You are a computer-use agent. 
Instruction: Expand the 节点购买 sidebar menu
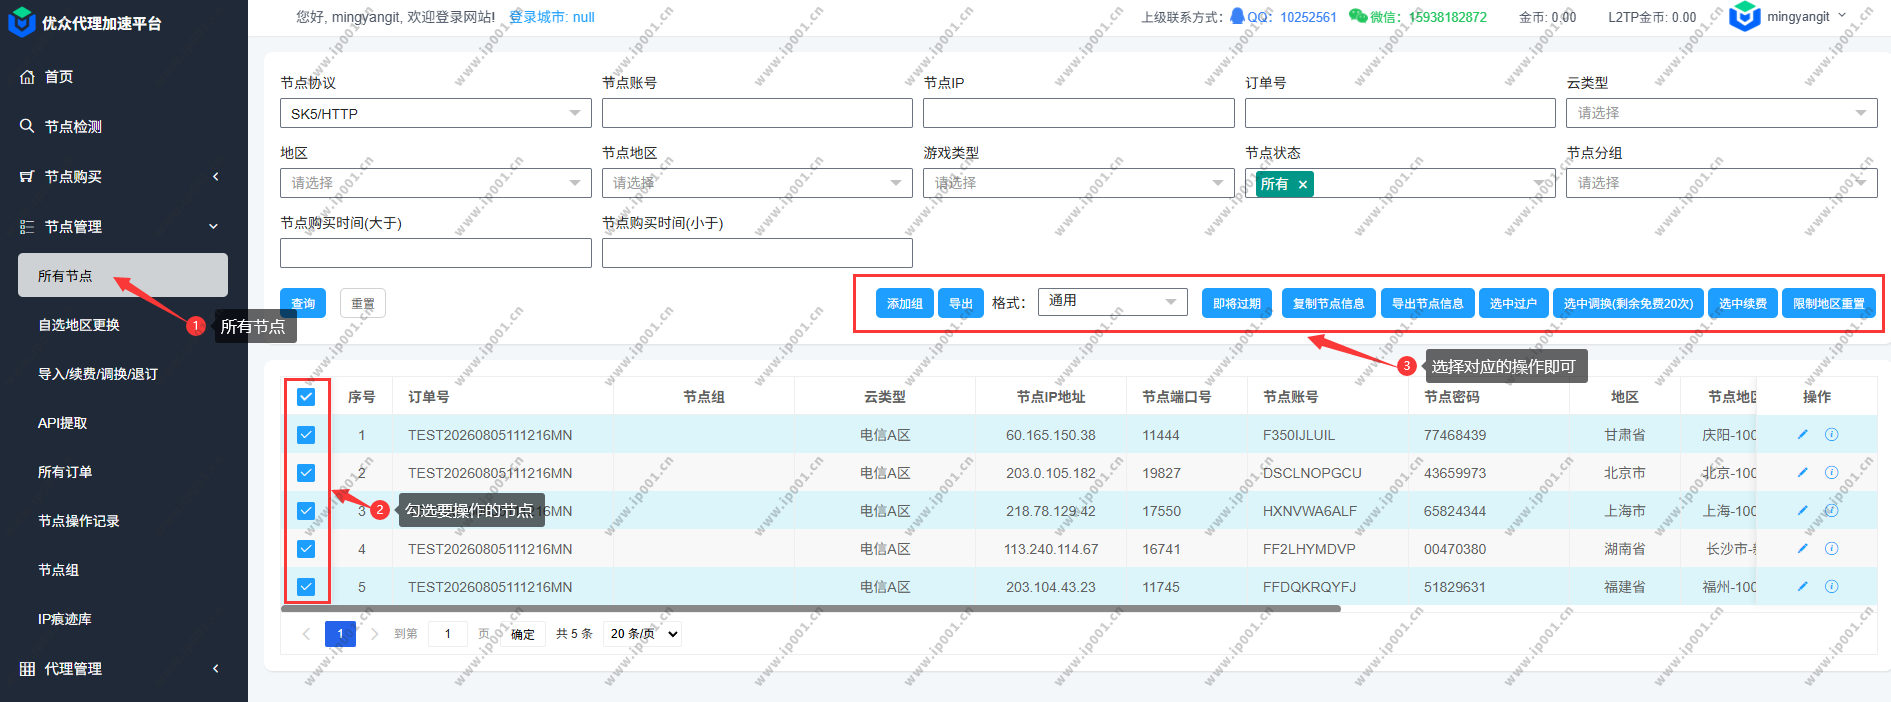click(124, 176)
